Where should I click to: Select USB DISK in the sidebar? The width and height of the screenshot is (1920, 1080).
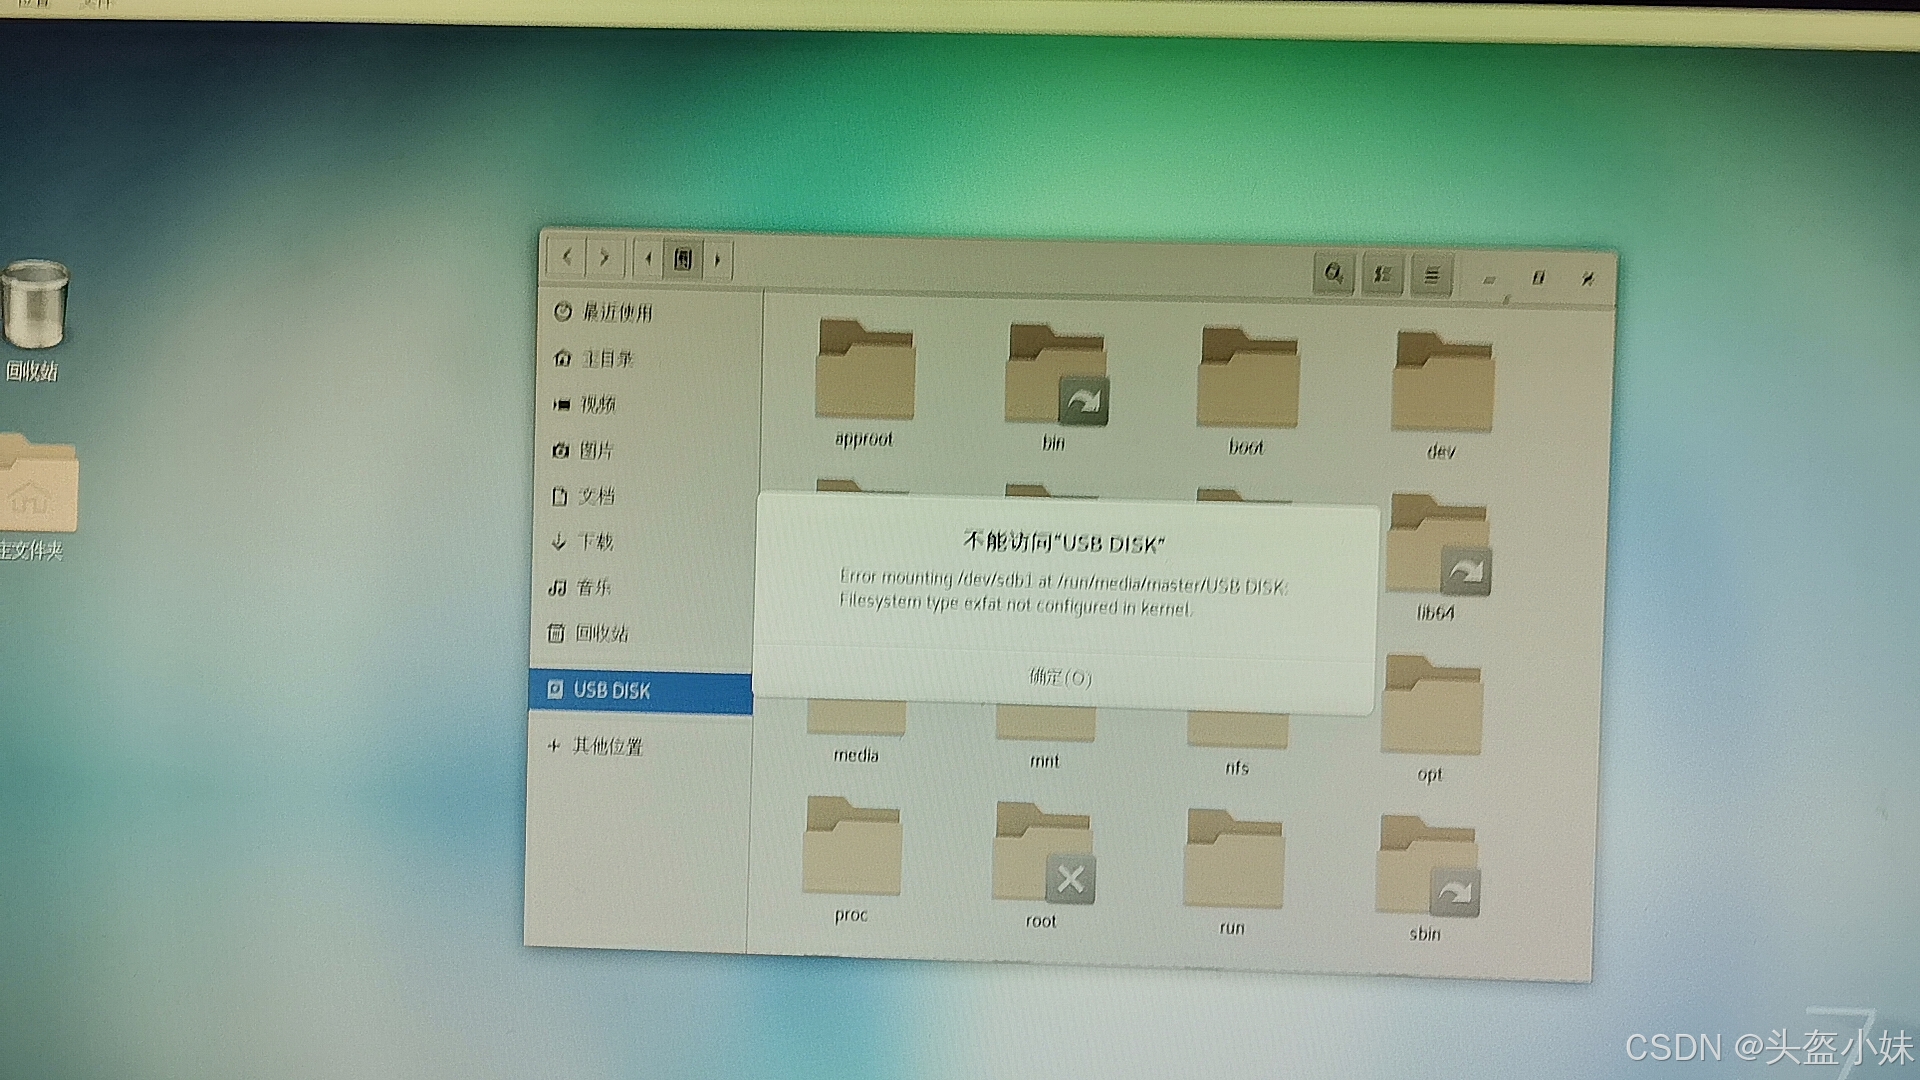[x=611, y=690]
